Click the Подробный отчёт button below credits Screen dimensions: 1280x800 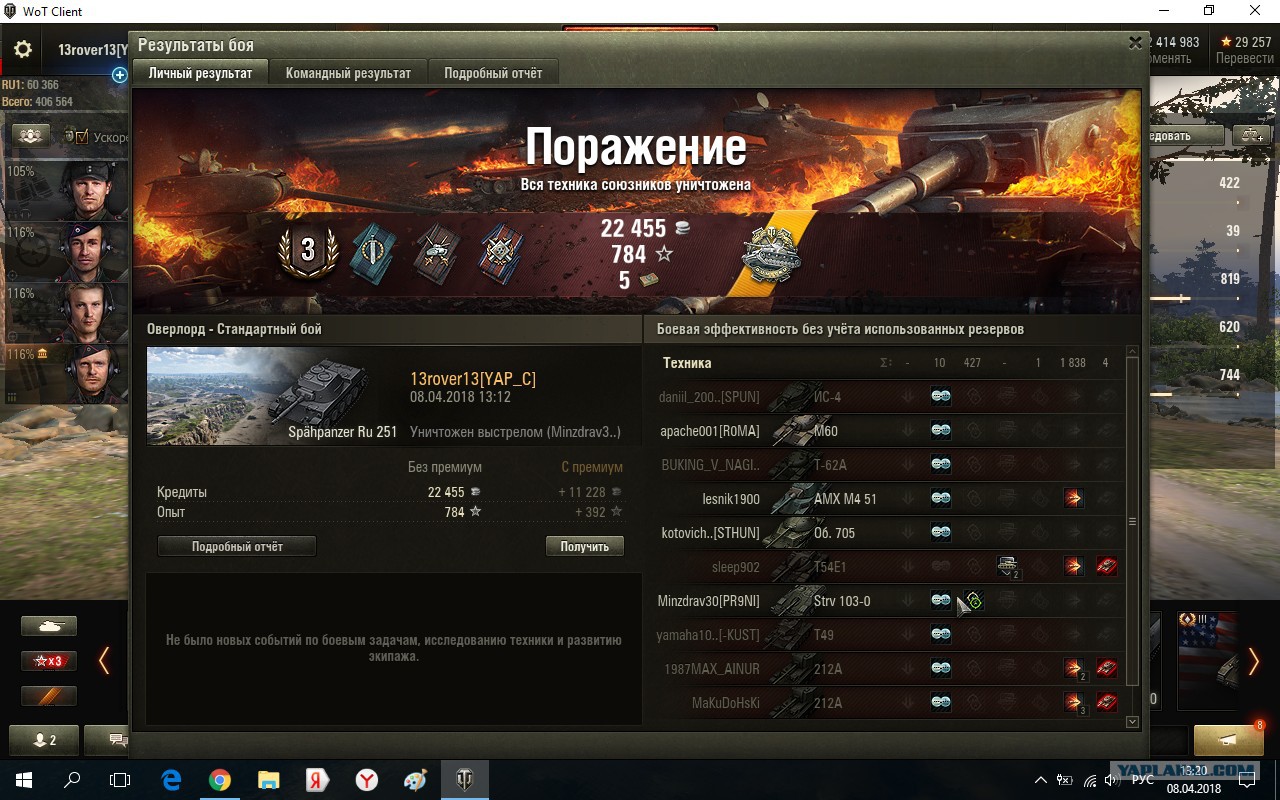(x=237, y=546)
